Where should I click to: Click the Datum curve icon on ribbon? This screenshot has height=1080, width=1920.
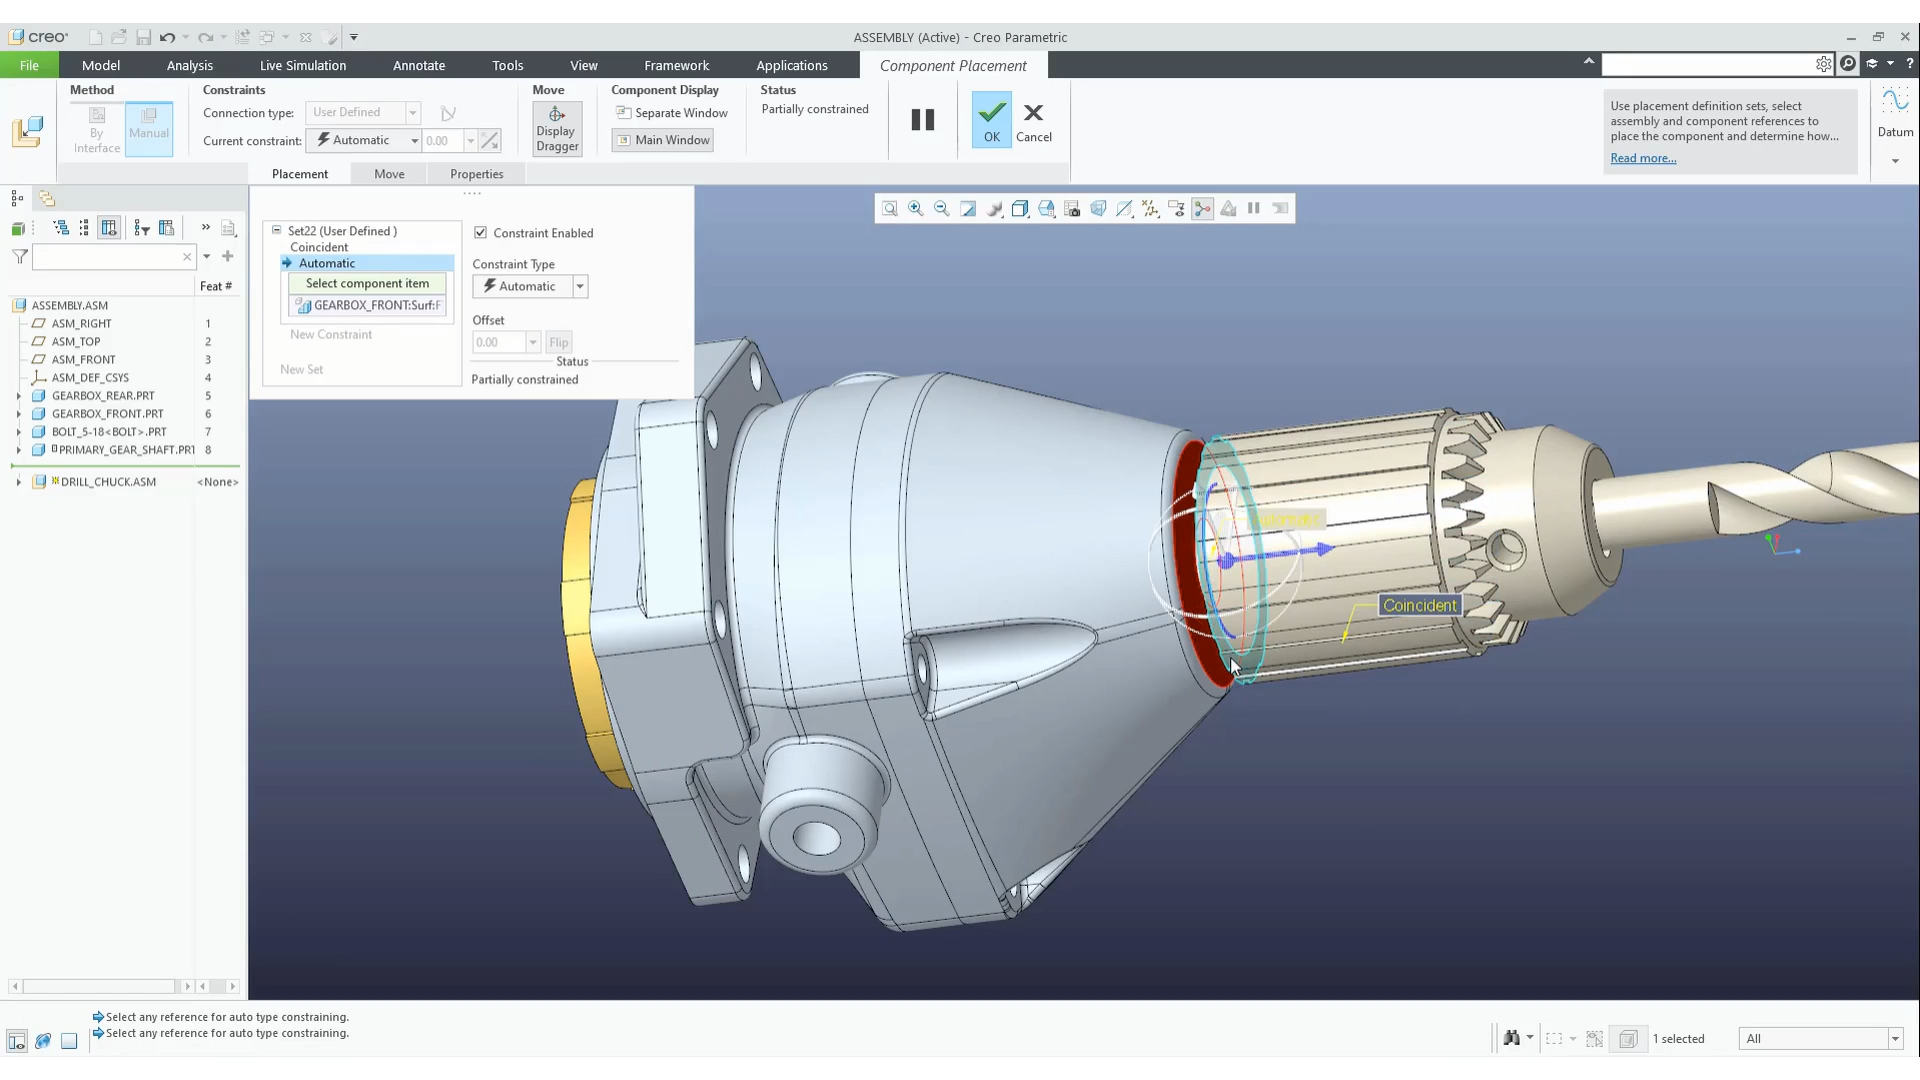click(x=1895, y=101)
